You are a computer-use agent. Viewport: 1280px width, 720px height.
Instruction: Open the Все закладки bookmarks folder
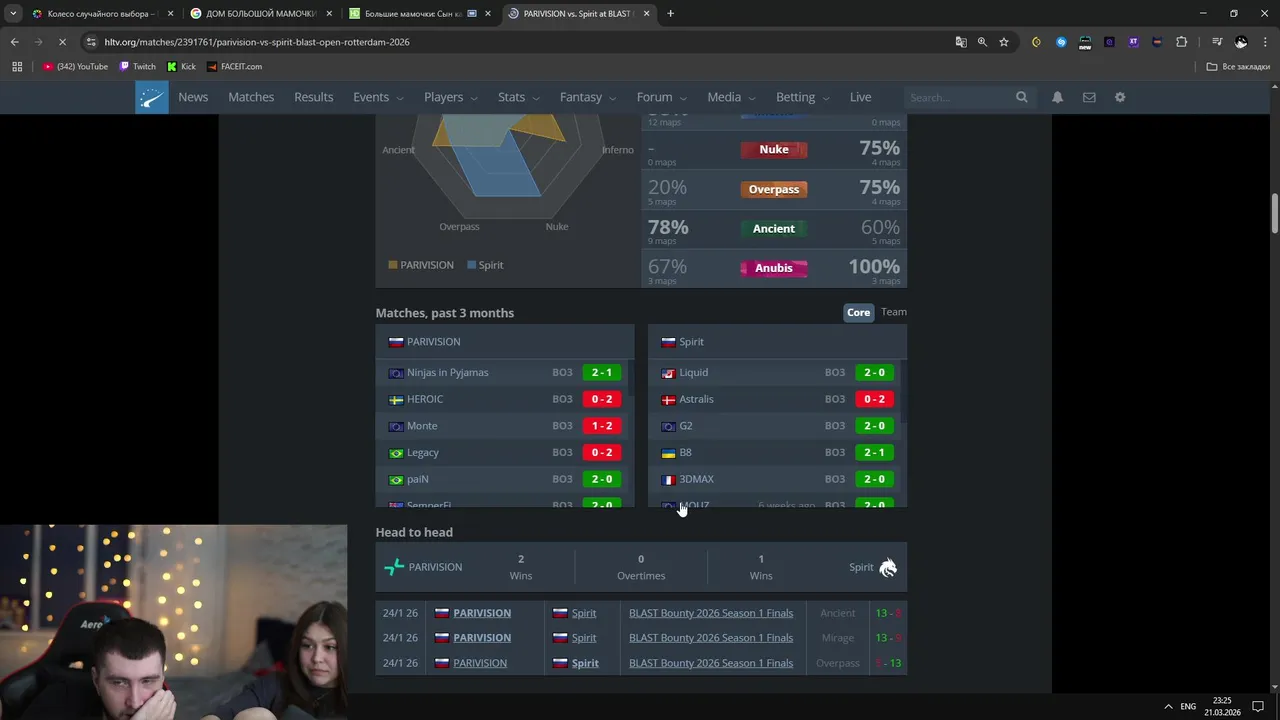tap(1238, 67)
